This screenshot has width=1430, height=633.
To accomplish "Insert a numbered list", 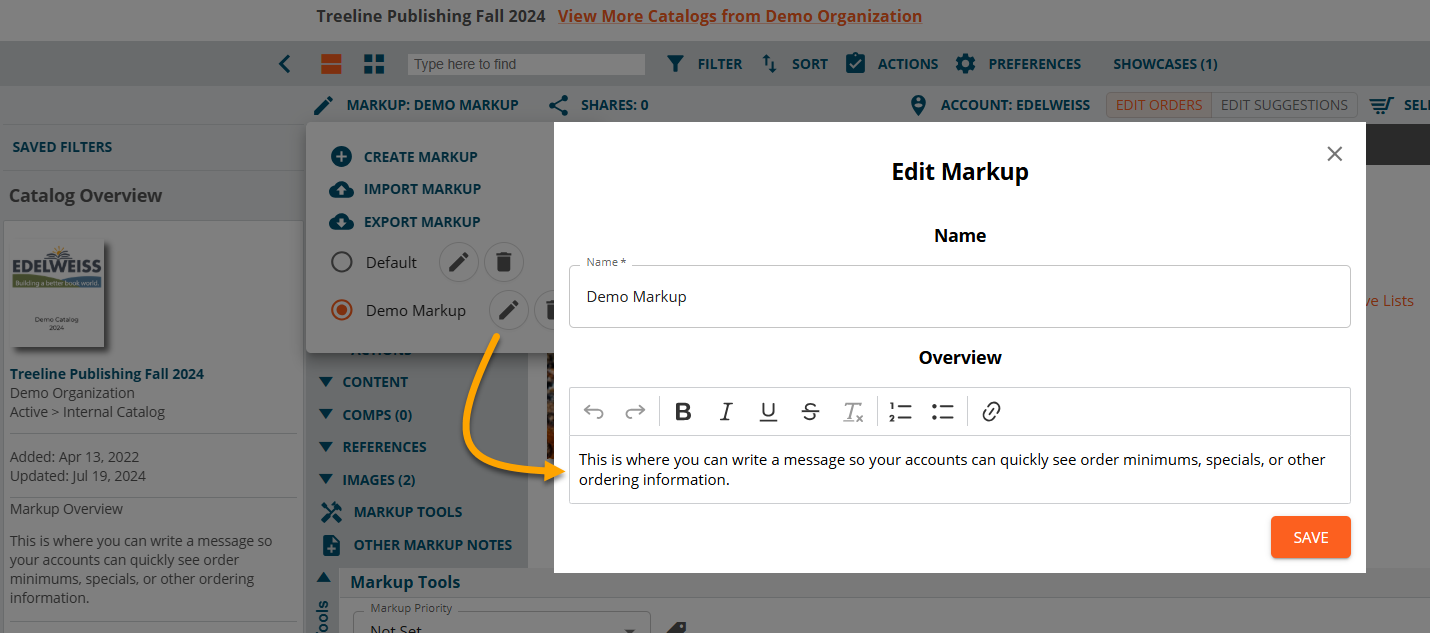I will [x=900, y=412].
